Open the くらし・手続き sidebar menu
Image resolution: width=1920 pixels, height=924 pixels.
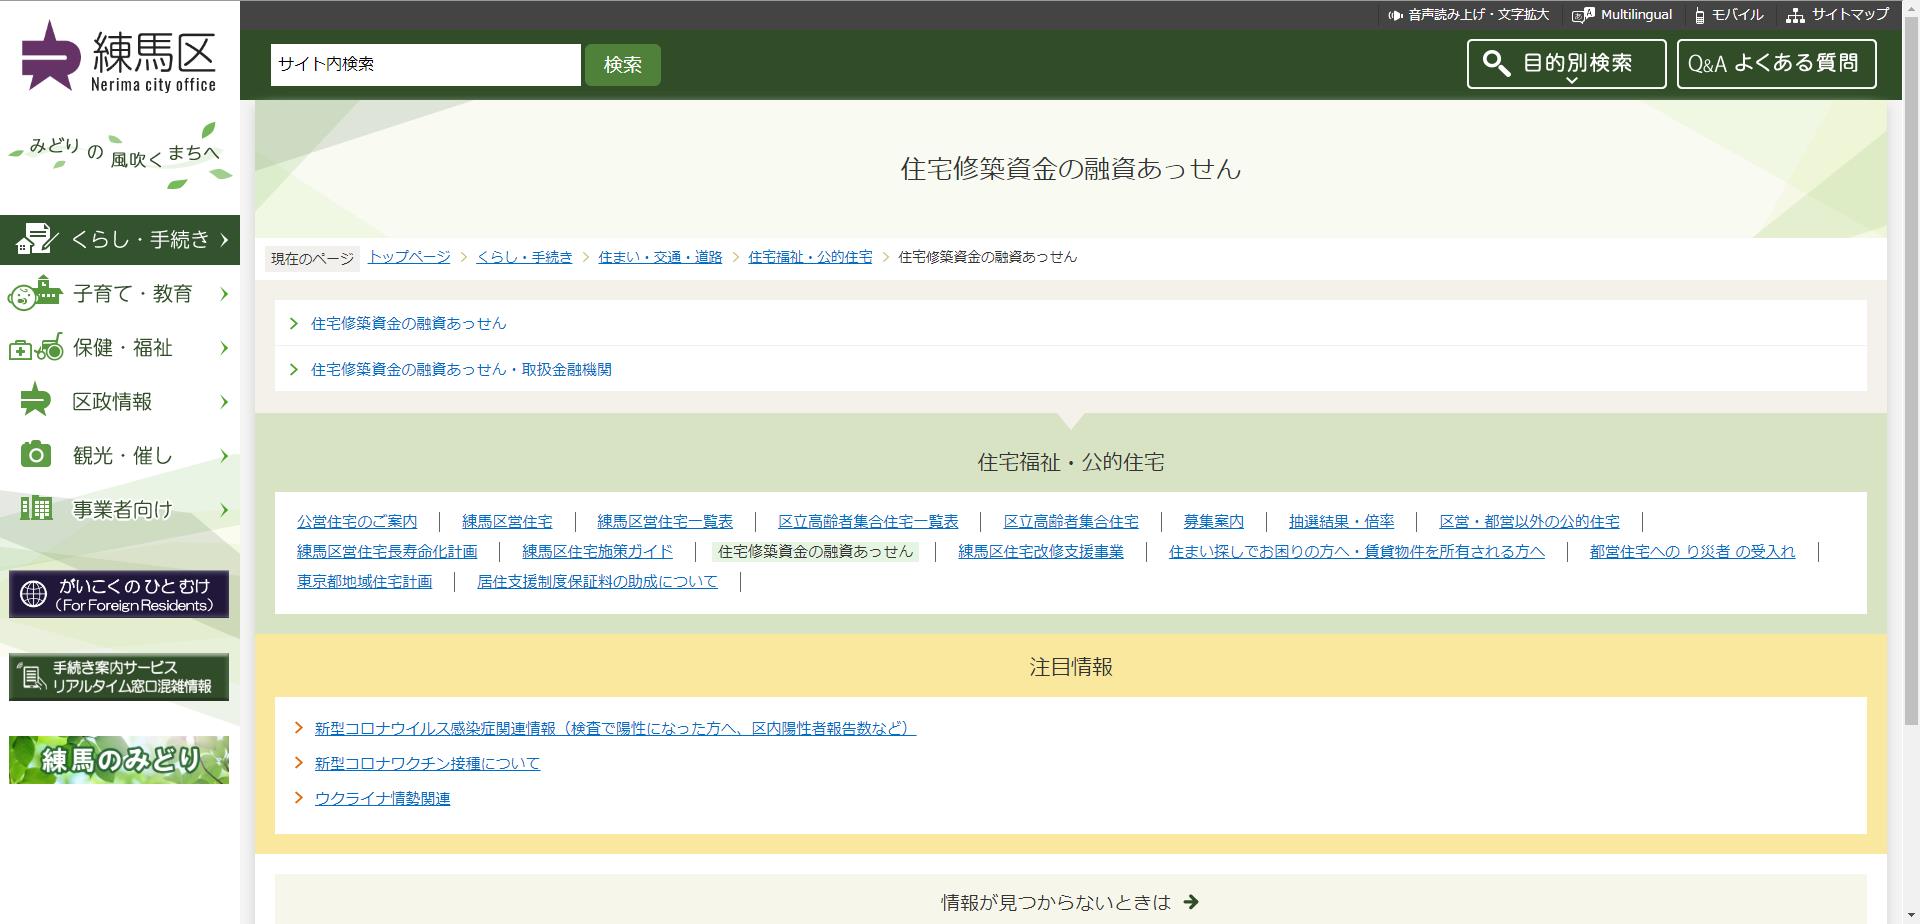[120, 240]
